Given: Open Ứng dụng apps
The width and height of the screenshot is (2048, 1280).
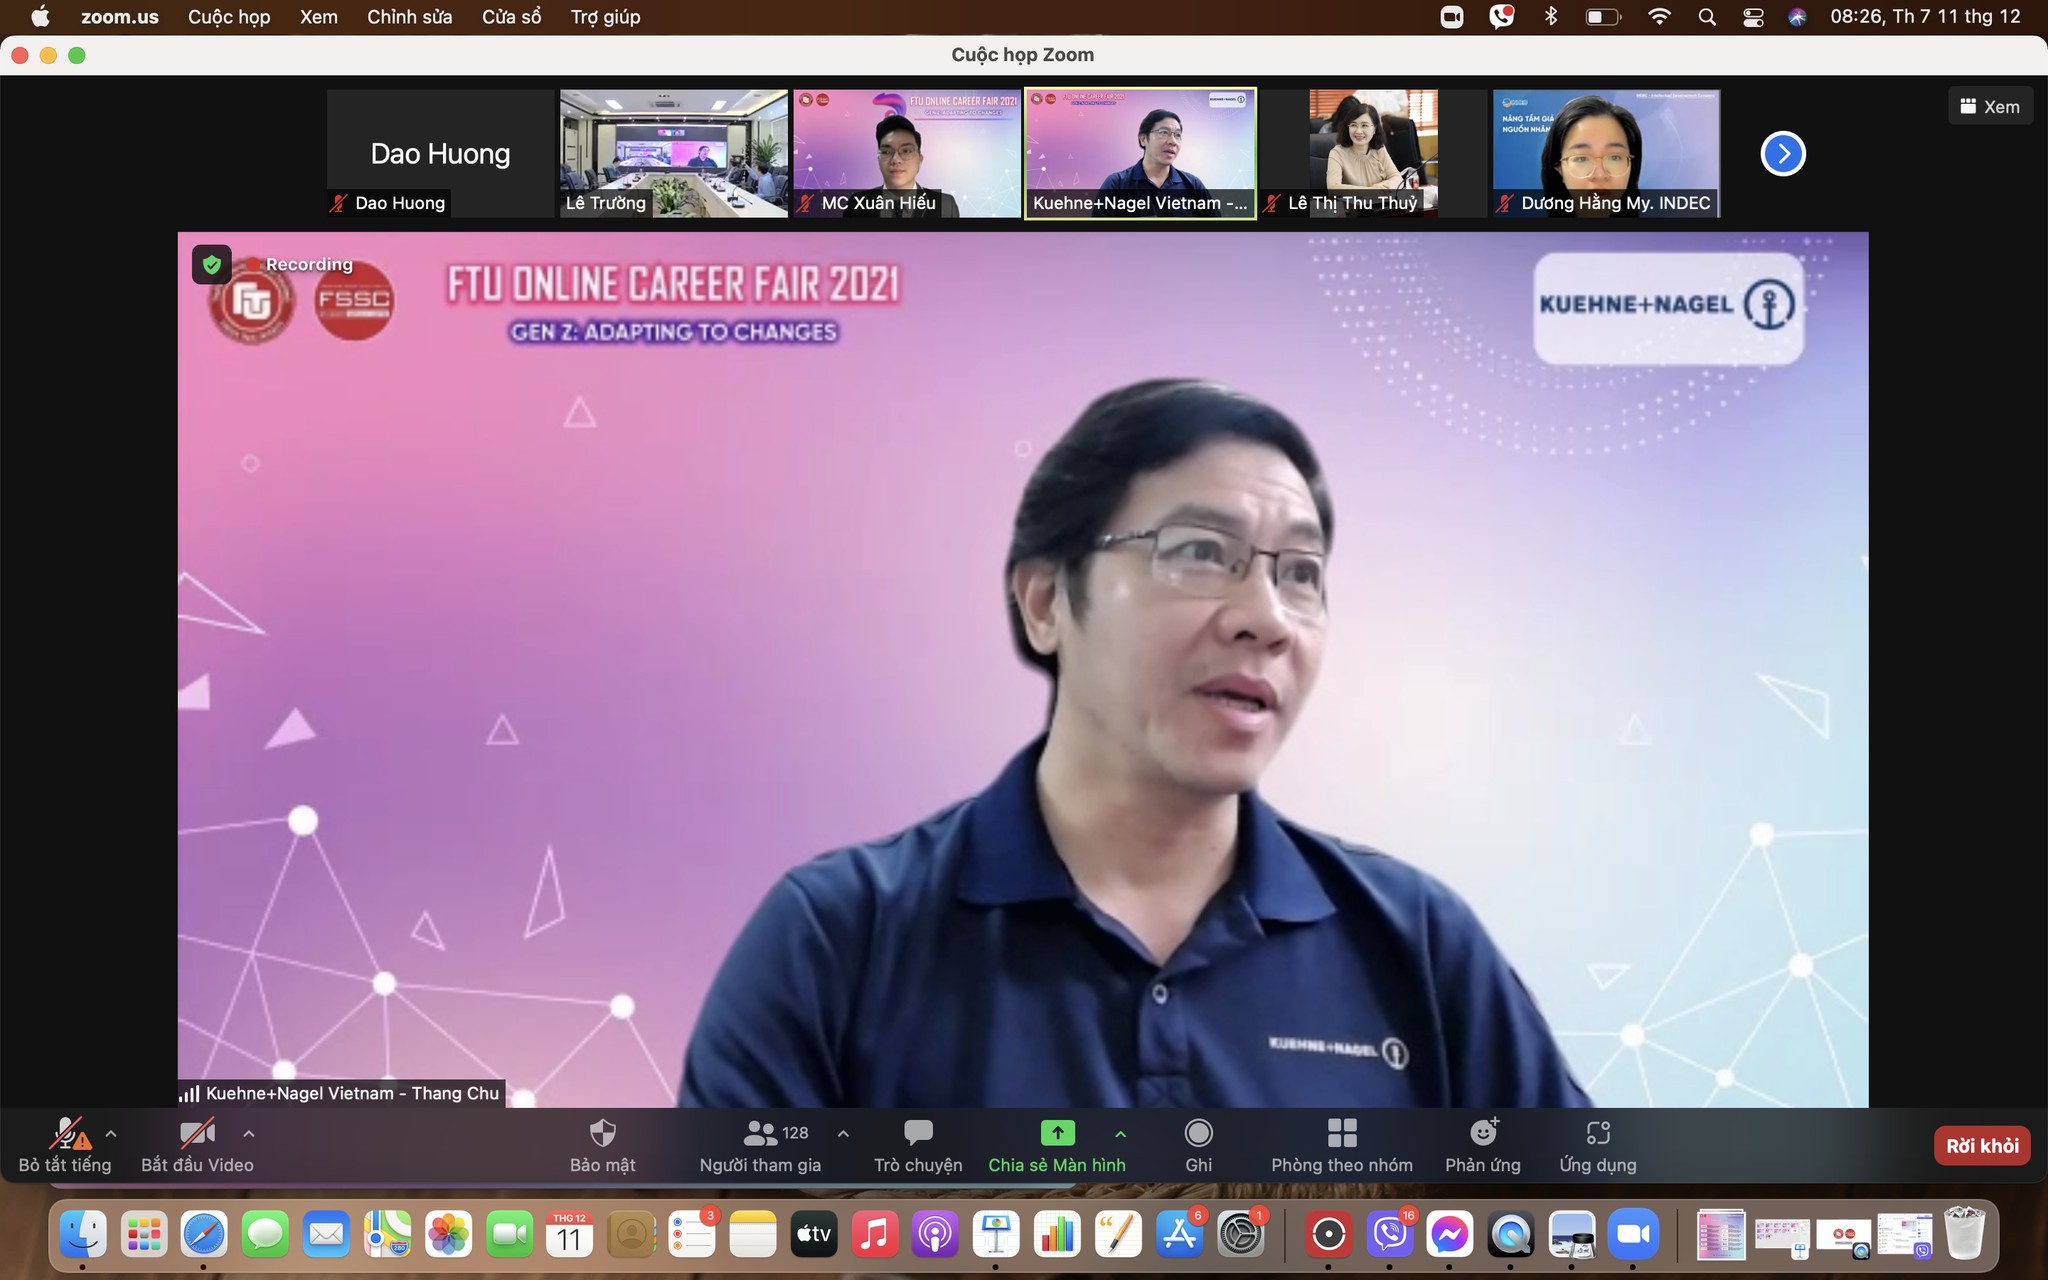Looking at the screenshot, I should click(x=1598, y=1146).
